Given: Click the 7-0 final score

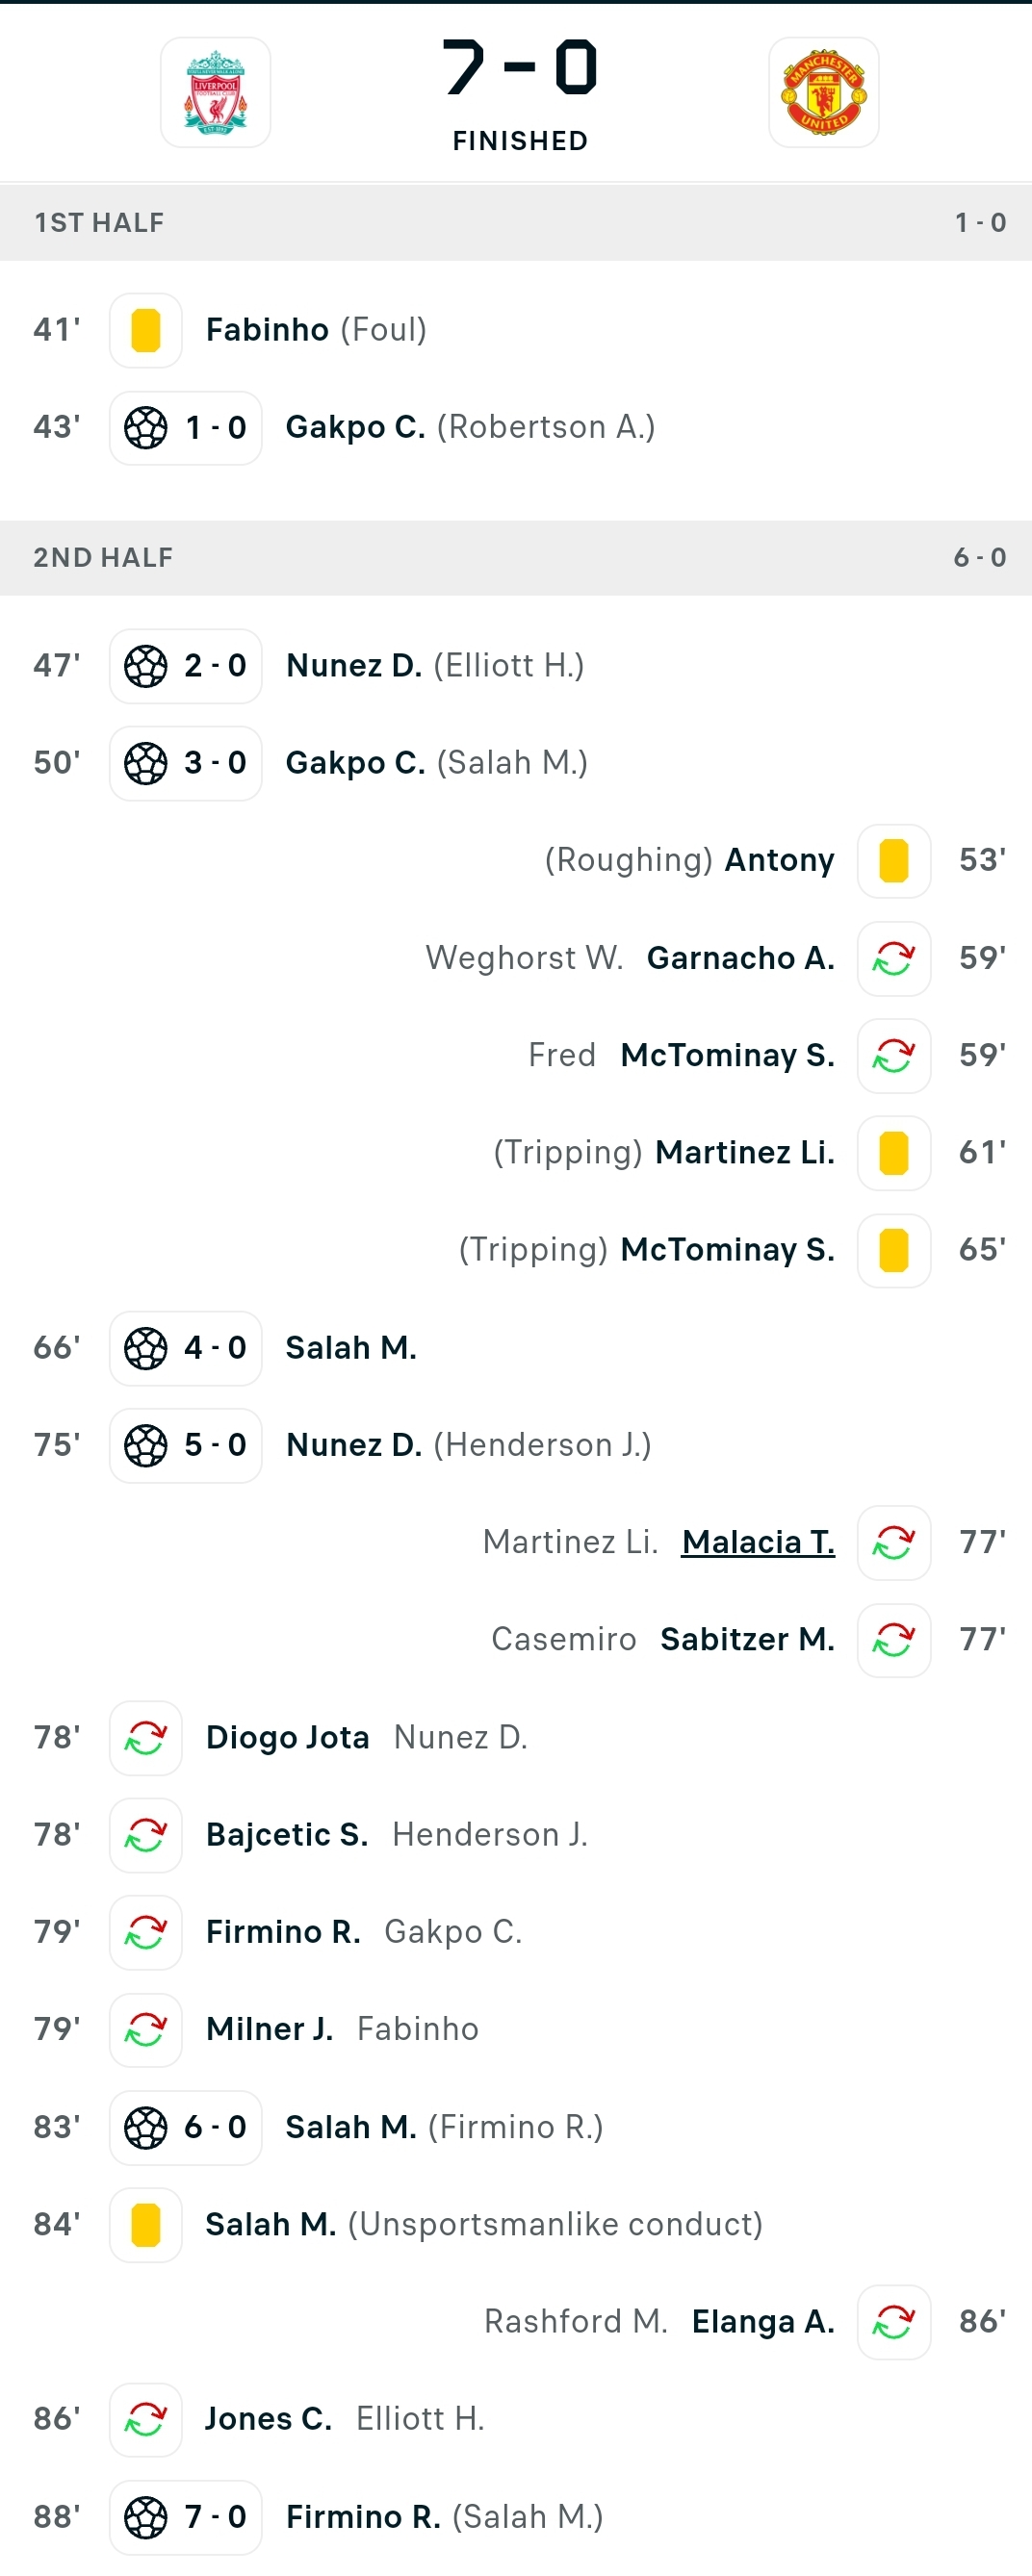Looking at the screenshot, I should coord(520,68).
